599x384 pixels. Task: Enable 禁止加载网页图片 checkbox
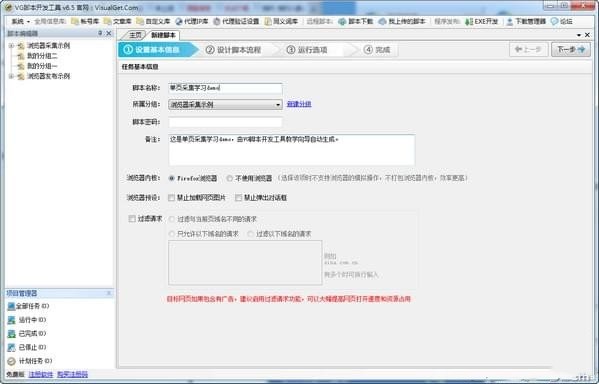click(171, 198)
